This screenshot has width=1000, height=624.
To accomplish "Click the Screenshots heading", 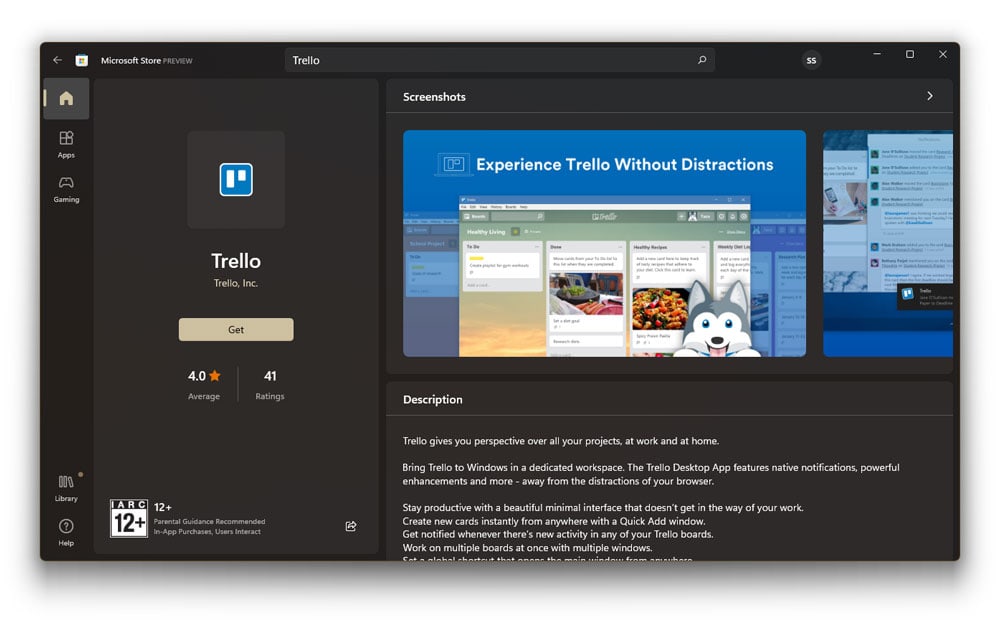I will click(x=434, y=97).
